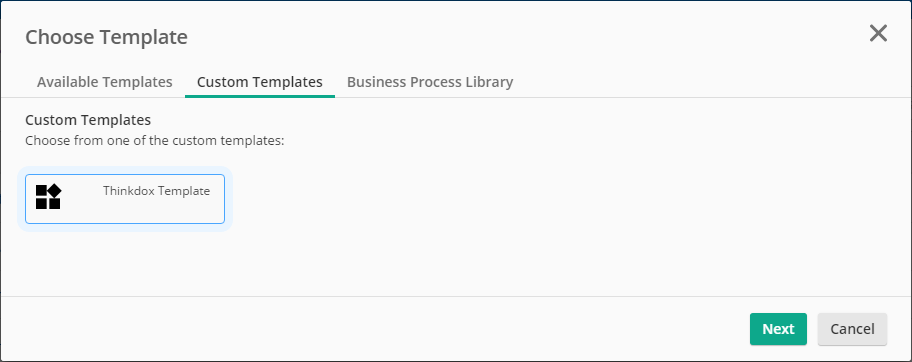
Task: Click the gray Cancel button
Action: (852, 329)
